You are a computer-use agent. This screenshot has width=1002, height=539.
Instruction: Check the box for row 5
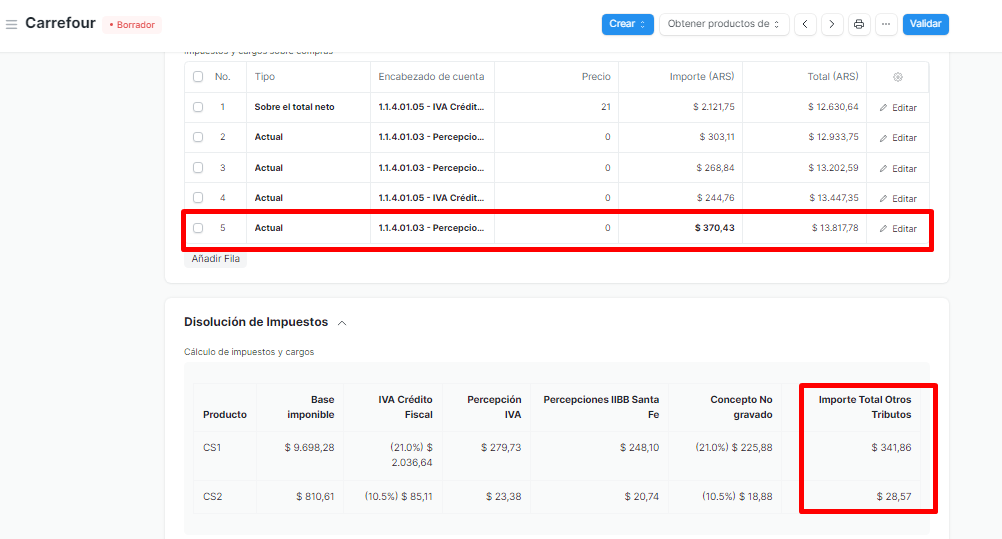[198, 228]
